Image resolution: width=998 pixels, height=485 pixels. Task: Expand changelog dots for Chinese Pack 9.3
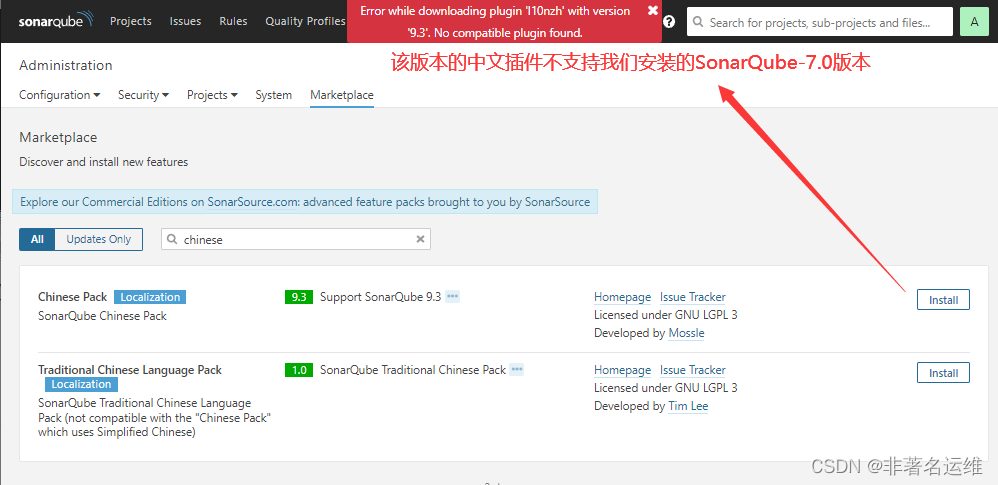tap(453, 297)
